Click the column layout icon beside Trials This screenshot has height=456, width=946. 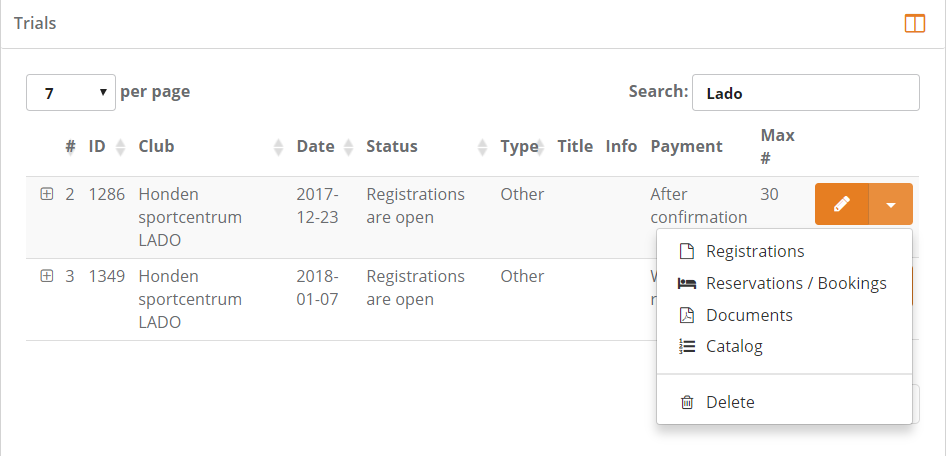coord(914,23)
